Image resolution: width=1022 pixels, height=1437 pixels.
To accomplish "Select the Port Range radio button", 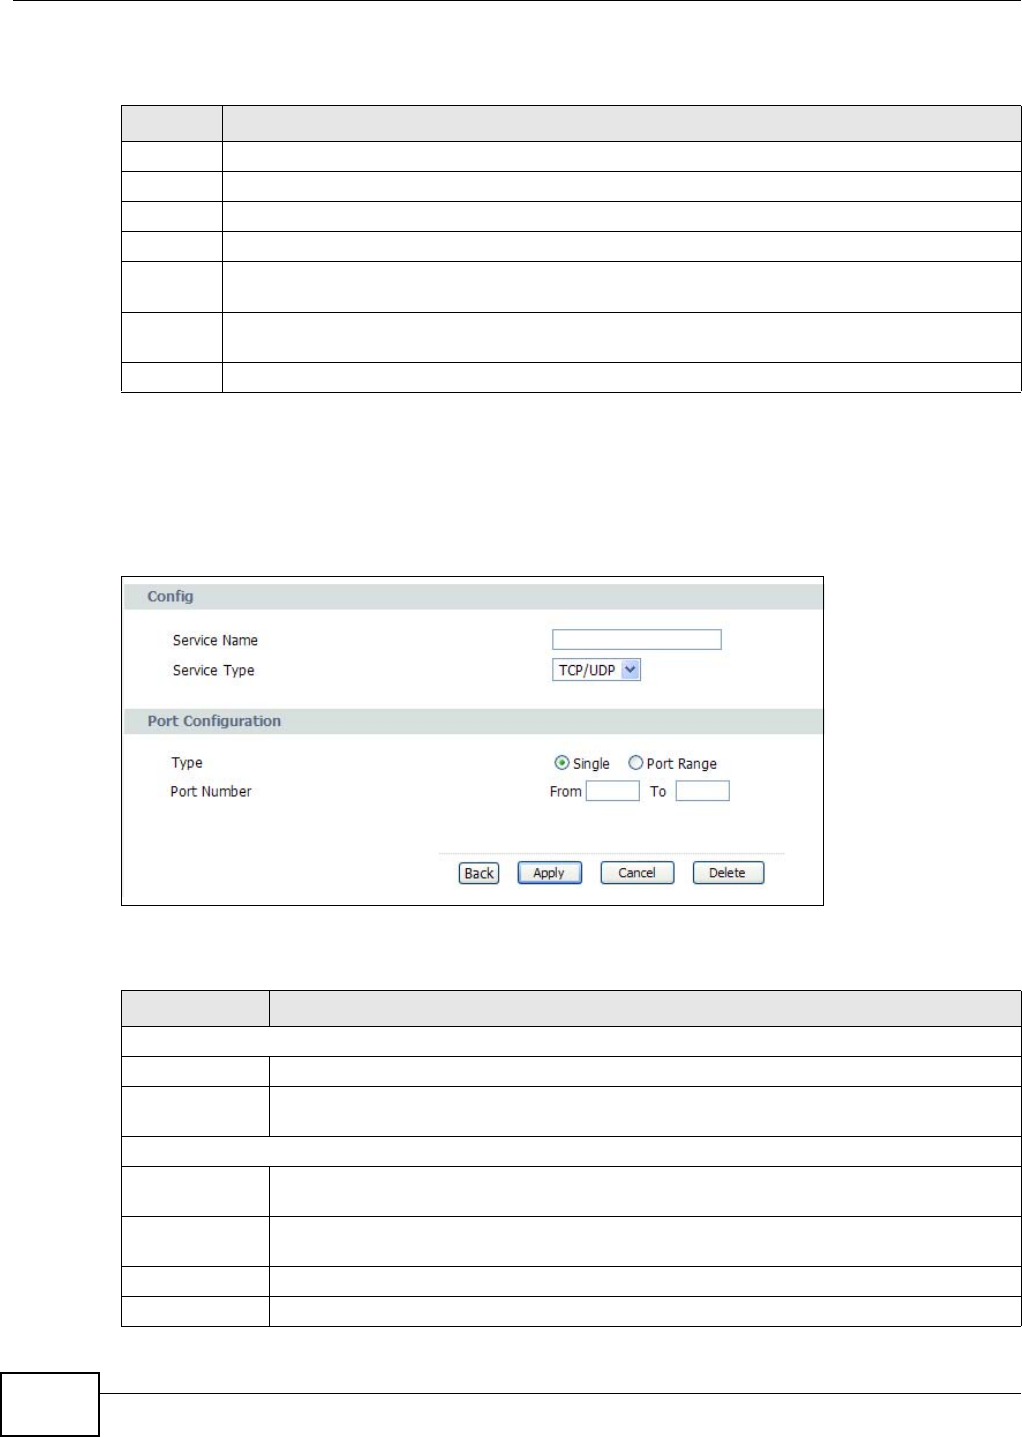I will [635, 763].
